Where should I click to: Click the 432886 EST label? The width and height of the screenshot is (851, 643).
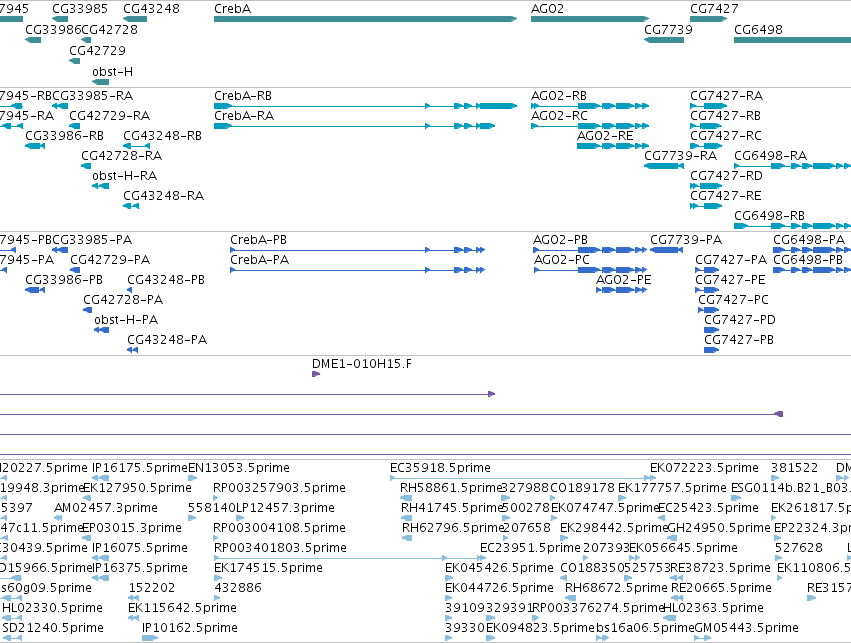238,588
